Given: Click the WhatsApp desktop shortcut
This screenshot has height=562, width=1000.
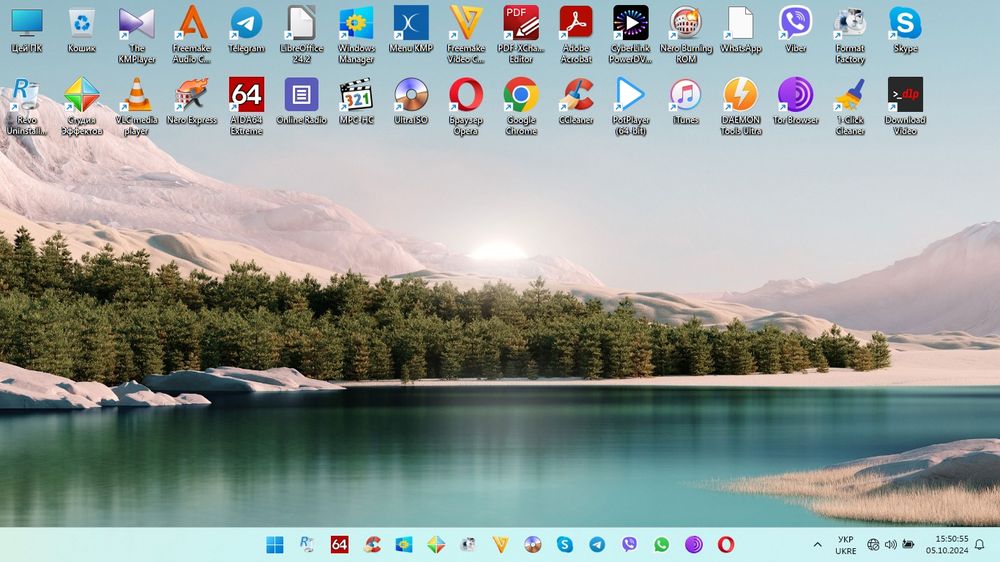Looking at the screenshot, I should tap(740, 31).
